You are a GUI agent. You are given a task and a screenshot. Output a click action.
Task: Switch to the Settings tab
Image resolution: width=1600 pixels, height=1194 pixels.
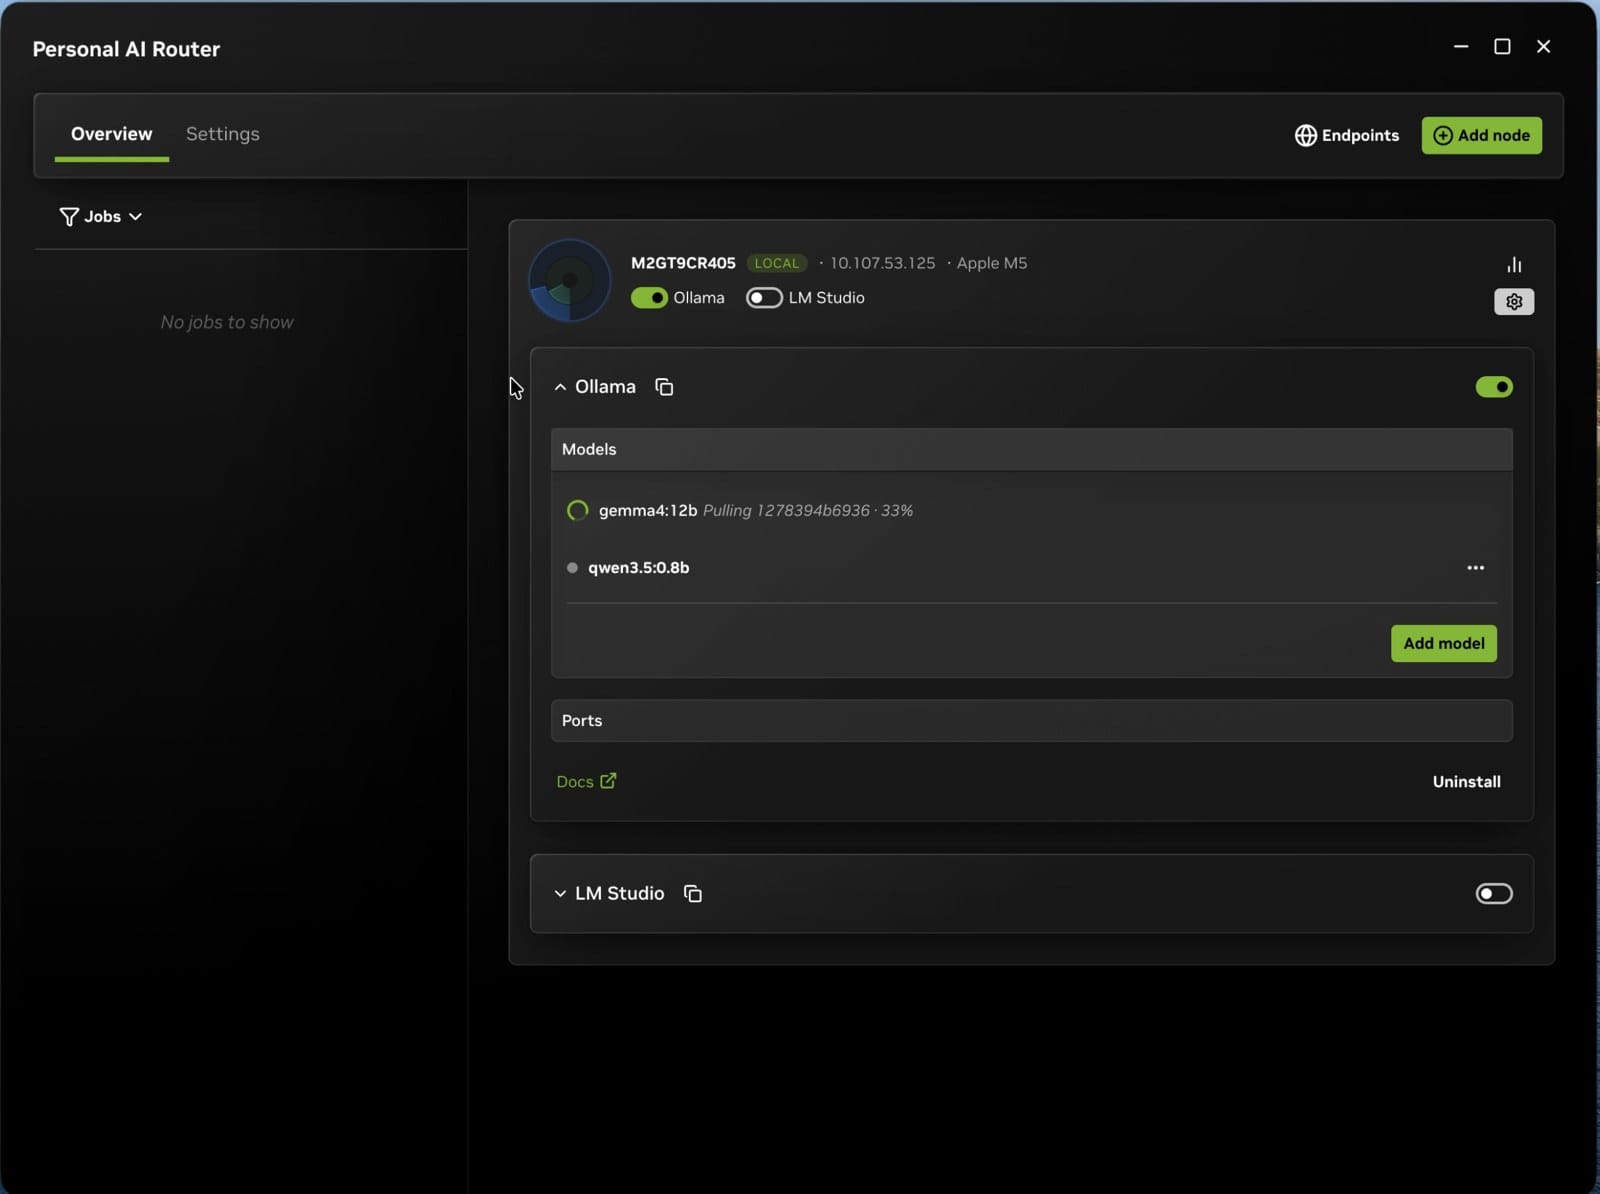click(x=223, y=134)
